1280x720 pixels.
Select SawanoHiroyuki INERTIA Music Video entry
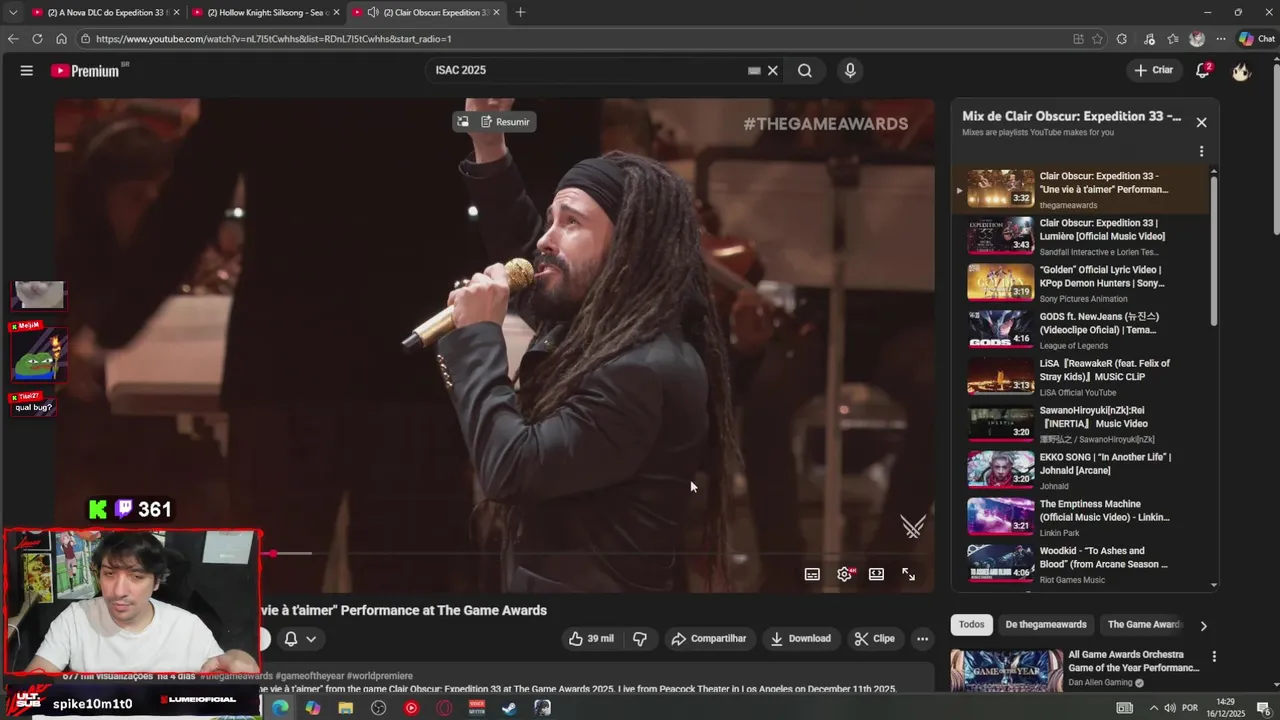coord(1081,423)
